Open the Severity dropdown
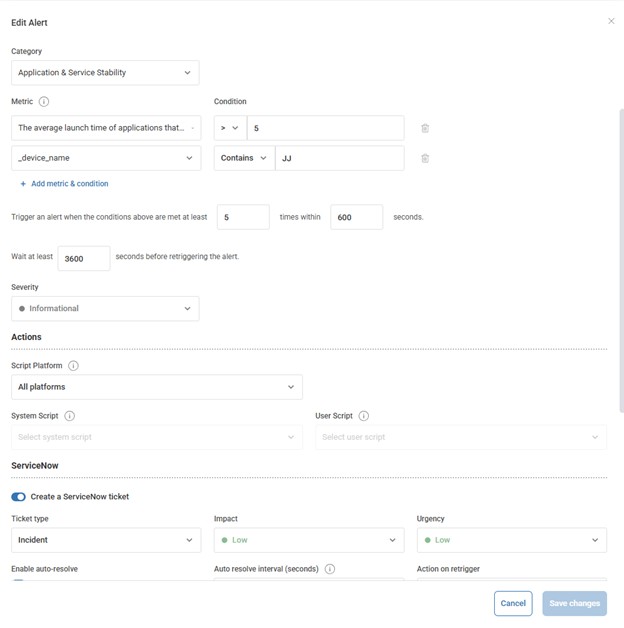624x628 pixels. point(105,308)
